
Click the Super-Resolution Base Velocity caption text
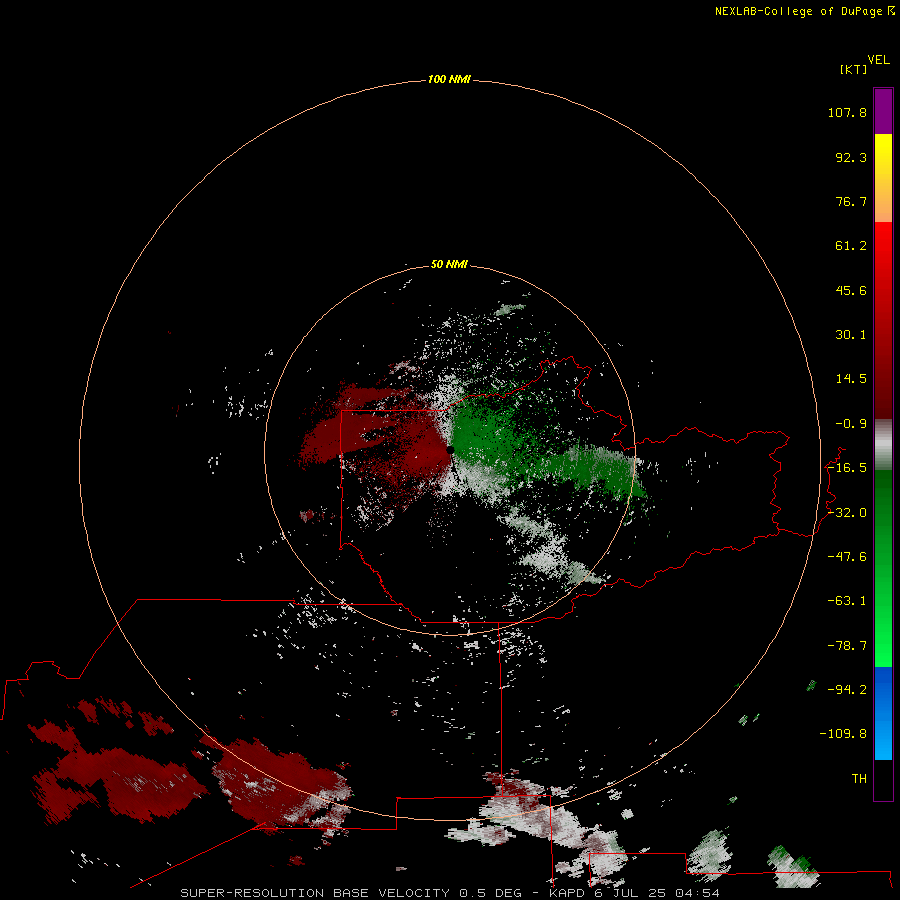tap(449, 893)
